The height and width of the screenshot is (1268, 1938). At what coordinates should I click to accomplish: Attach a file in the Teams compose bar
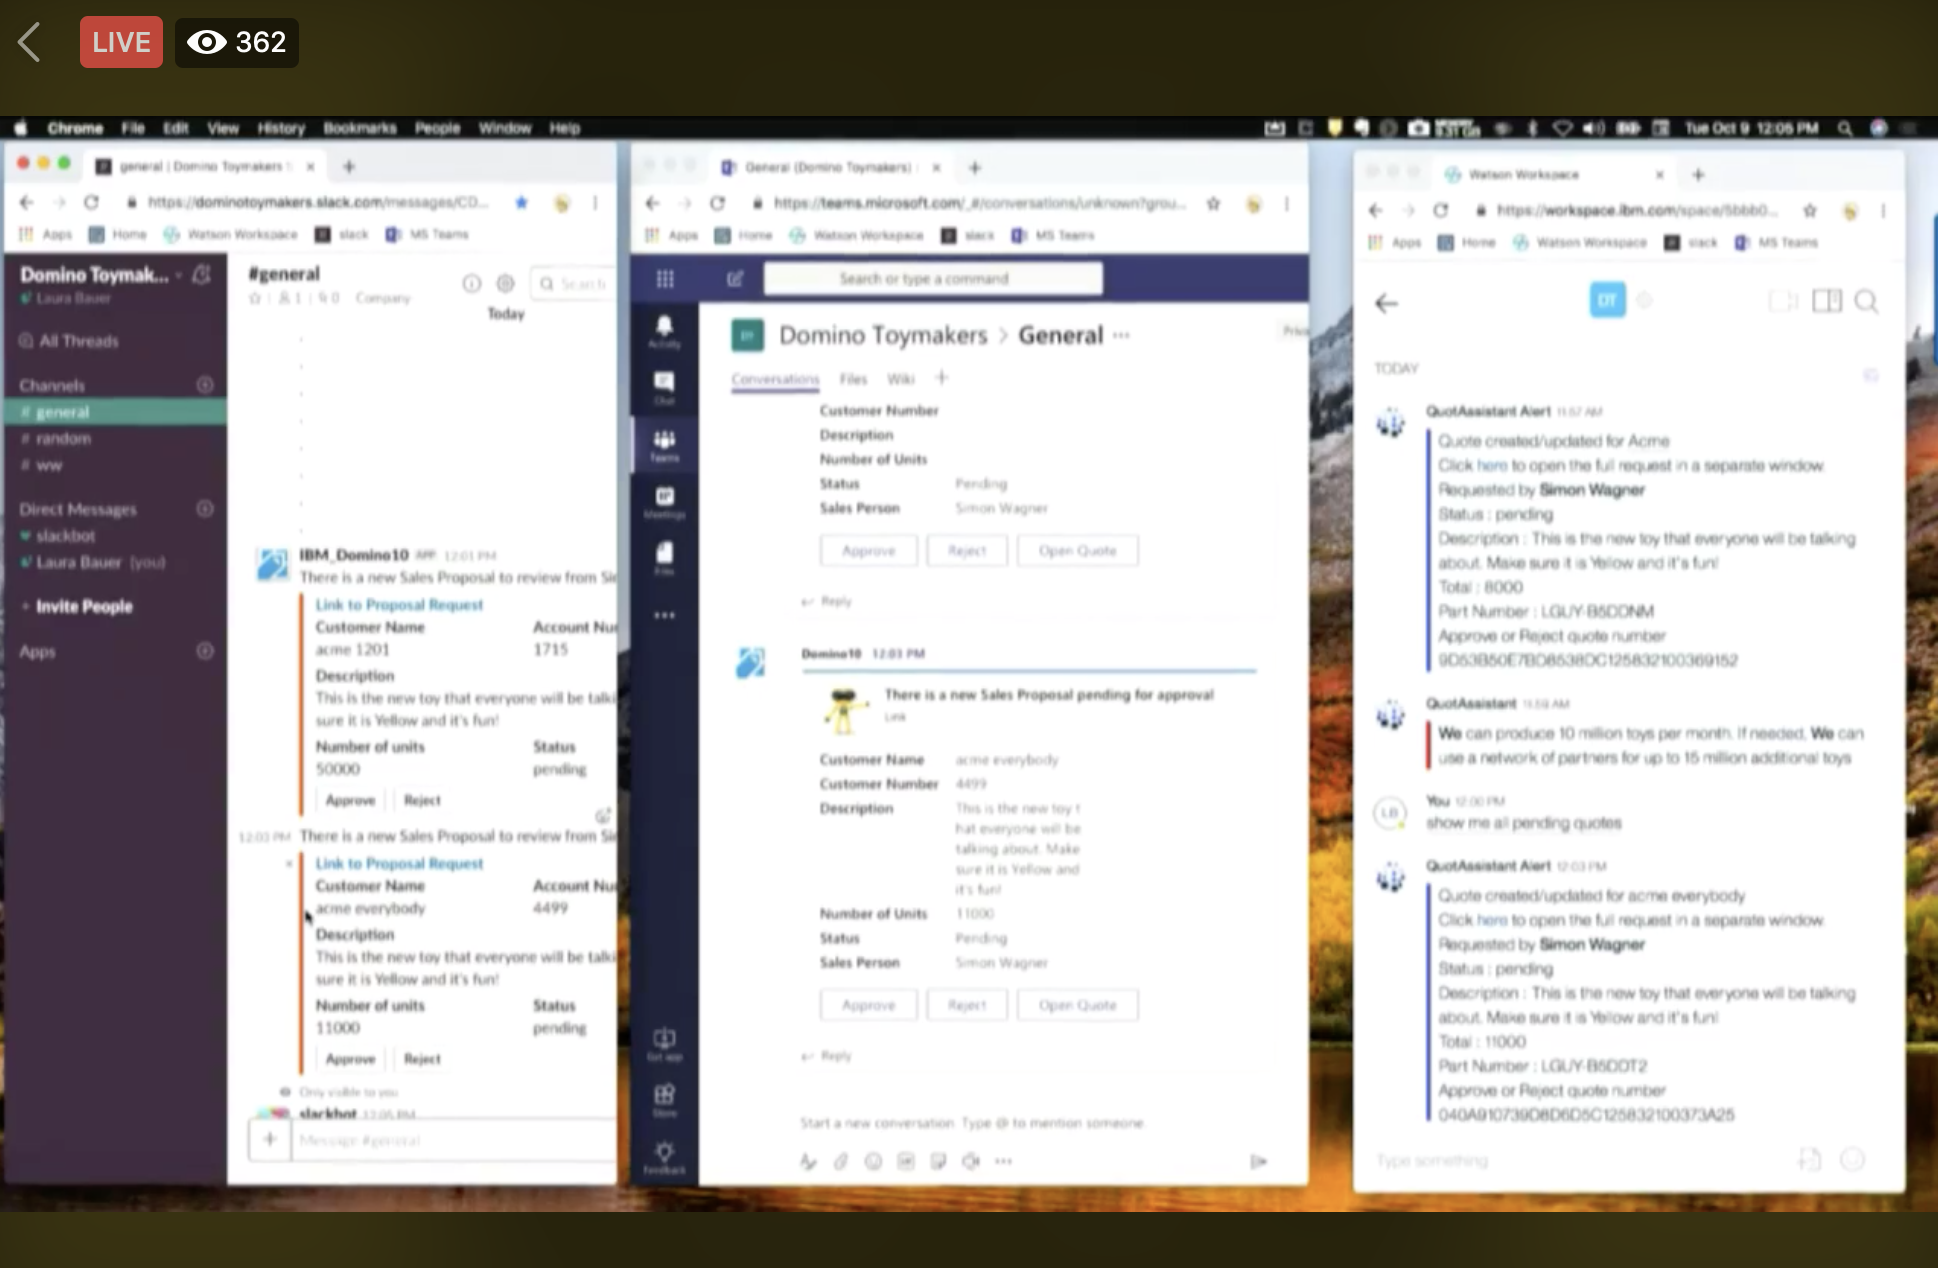tap(840, 1161)
